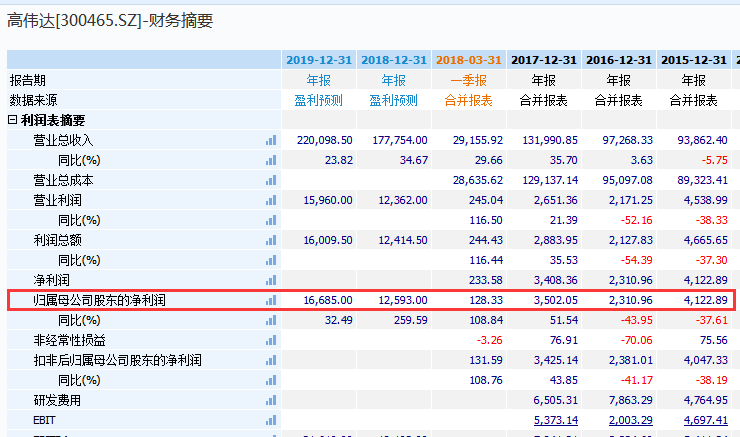Image resolution: width=740 pixels, height=437 pixels.
Task: Click operating profit value 15,960.00
Action: click(328, 200)
